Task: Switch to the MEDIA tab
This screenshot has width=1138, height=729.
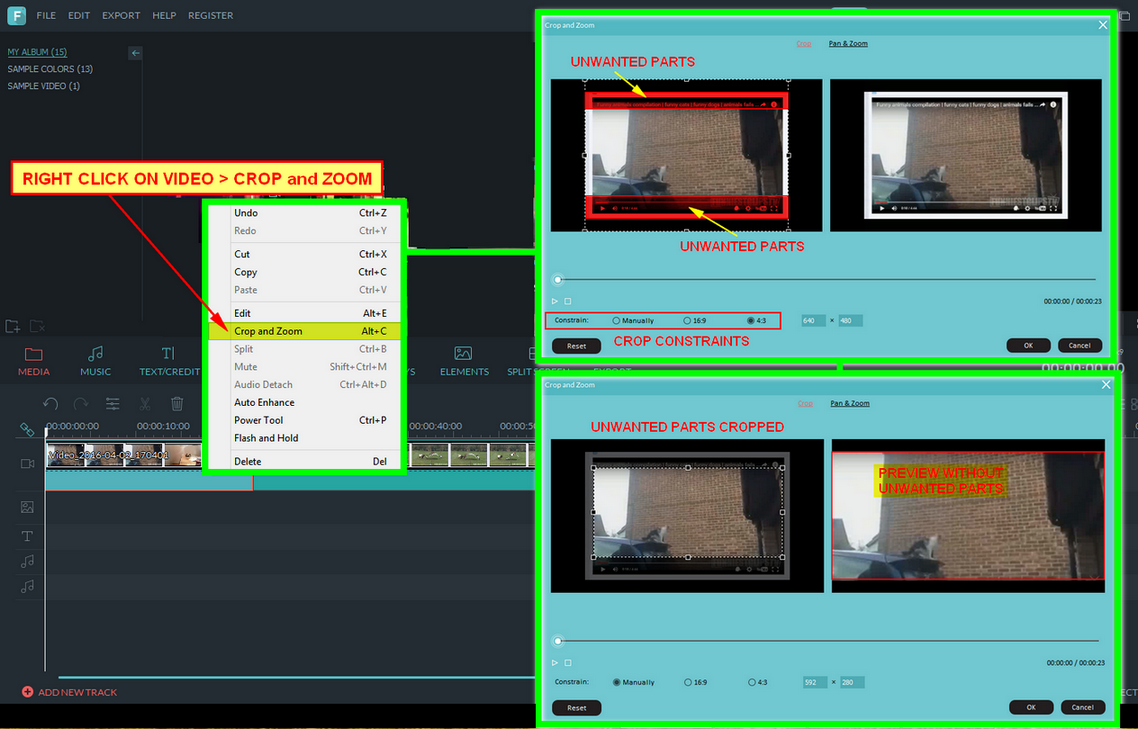Action: [x=33, y=361]
